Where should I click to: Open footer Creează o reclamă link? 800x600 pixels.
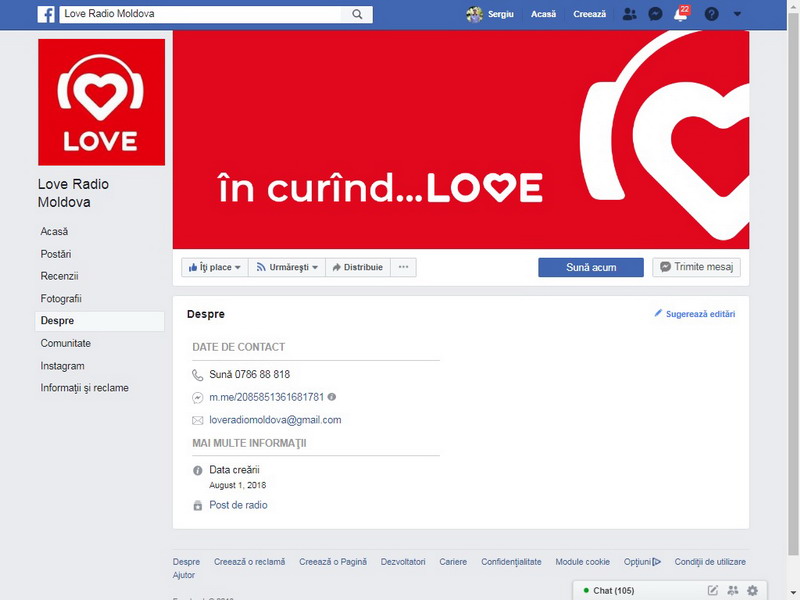(x=249, y=562)
